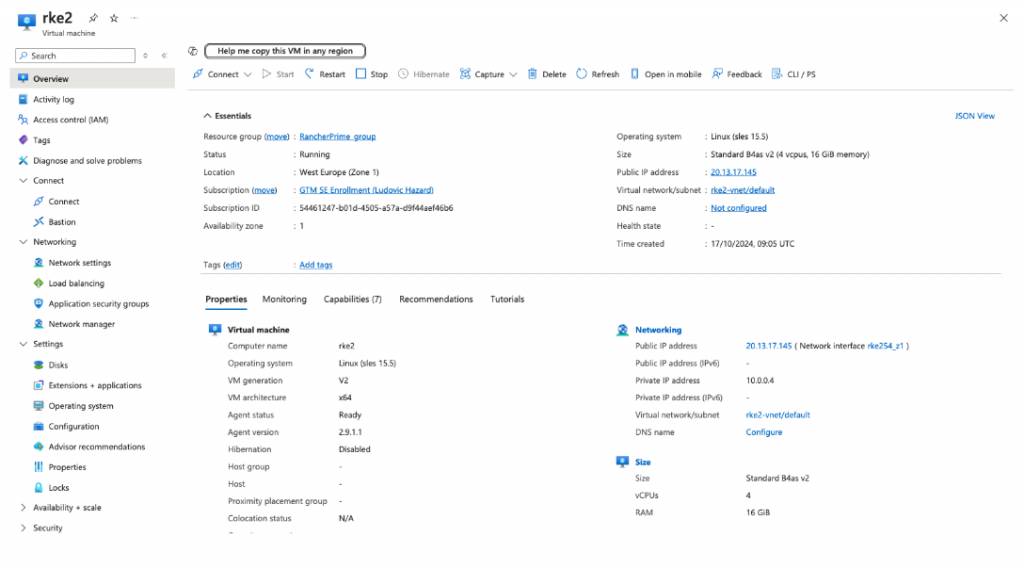The width and height of the screenshot is (1024, 568).
Task: Pin the rke2 resource to dashboard
Action: pos(94,18)
